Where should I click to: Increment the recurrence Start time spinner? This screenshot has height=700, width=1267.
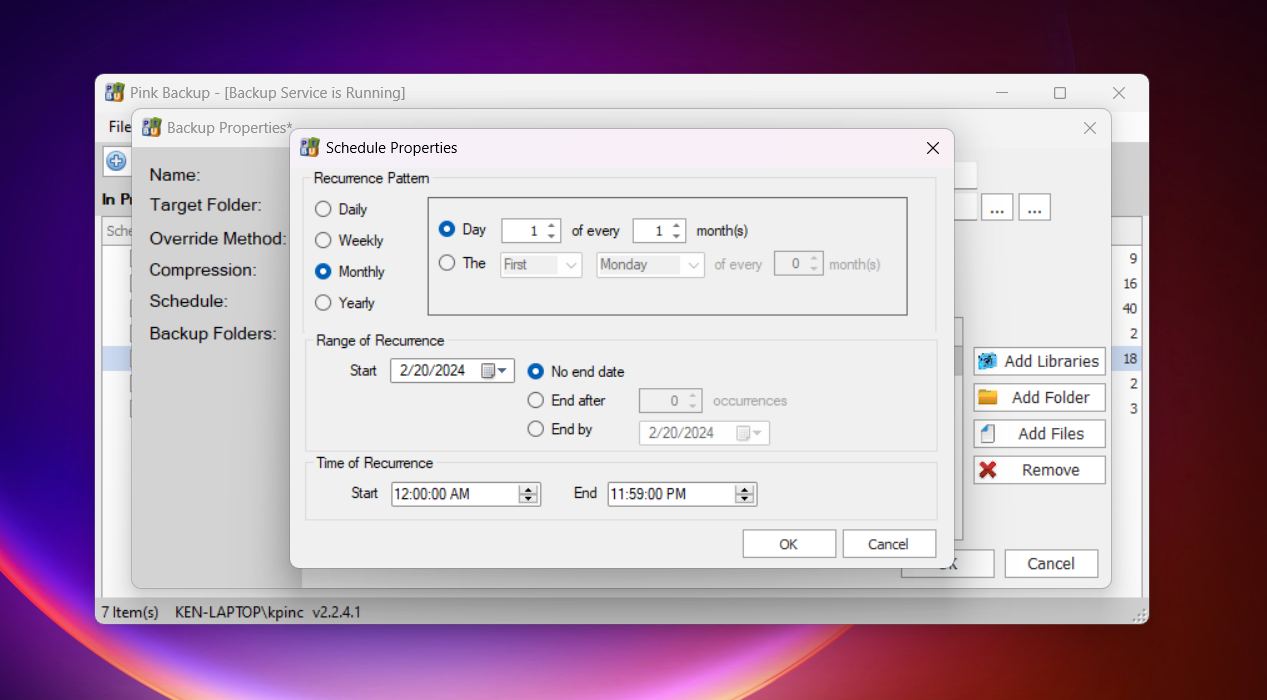pos(529,489)
